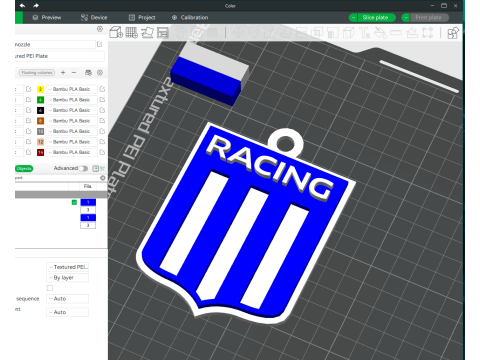Open the Text shape tool
Screen dimensions: 480x360
[x=364, y=32]
